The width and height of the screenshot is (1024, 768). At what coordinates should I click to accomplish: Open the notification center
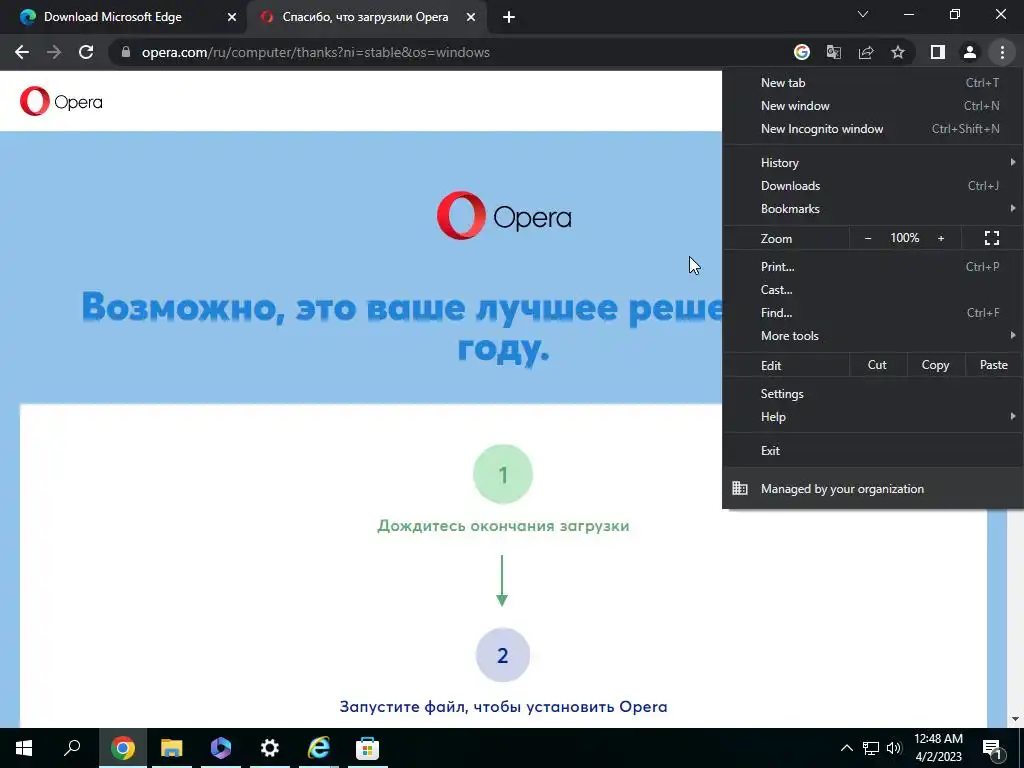993,749
